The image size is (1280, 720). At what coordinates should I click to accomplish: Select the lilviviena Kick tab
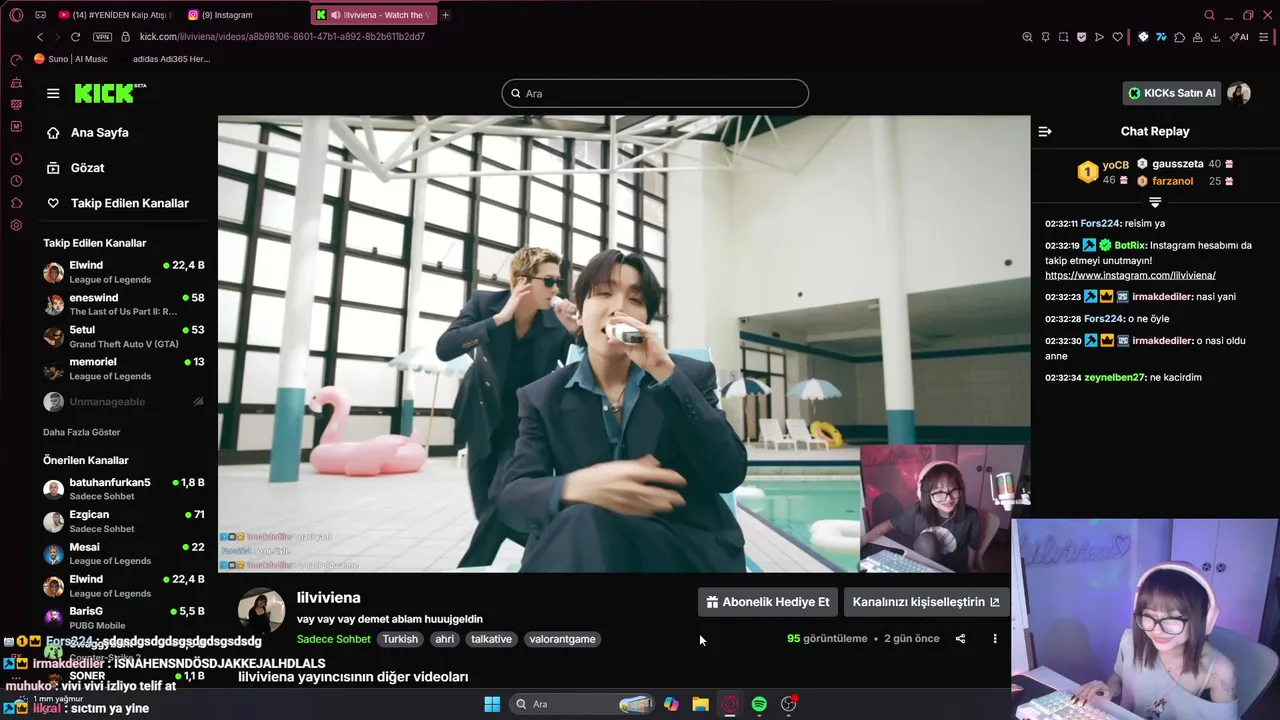click(372, 15)
